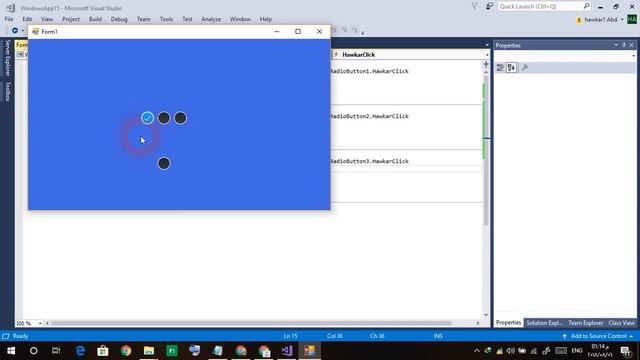
Task: Toggle the Properties panel auto-hide pin
Action: coord(624,45)
